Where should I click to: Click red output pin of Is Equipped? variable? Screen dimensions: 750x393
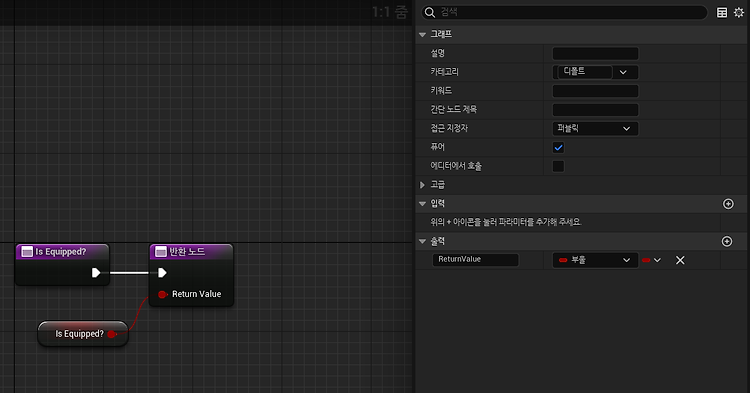(x=112, y=334)
